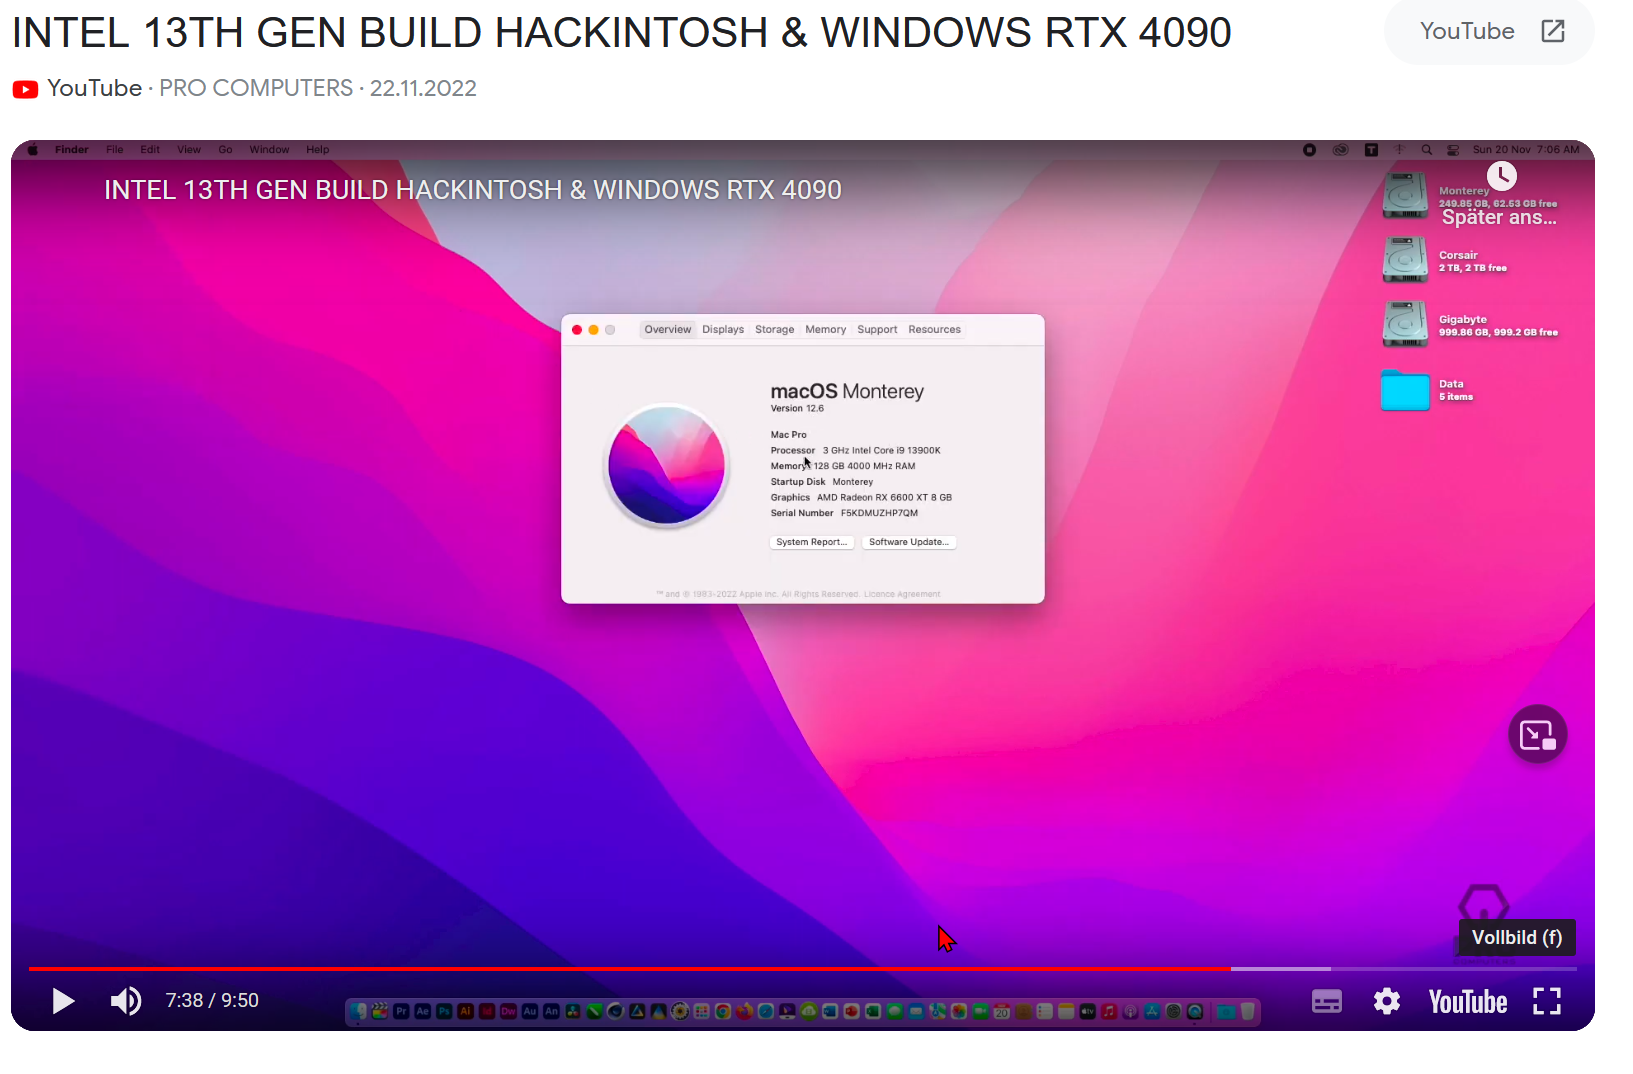Screen dimensions: 1633x1074
Task: Open the View menu in the video
Action: coord(189,150)
